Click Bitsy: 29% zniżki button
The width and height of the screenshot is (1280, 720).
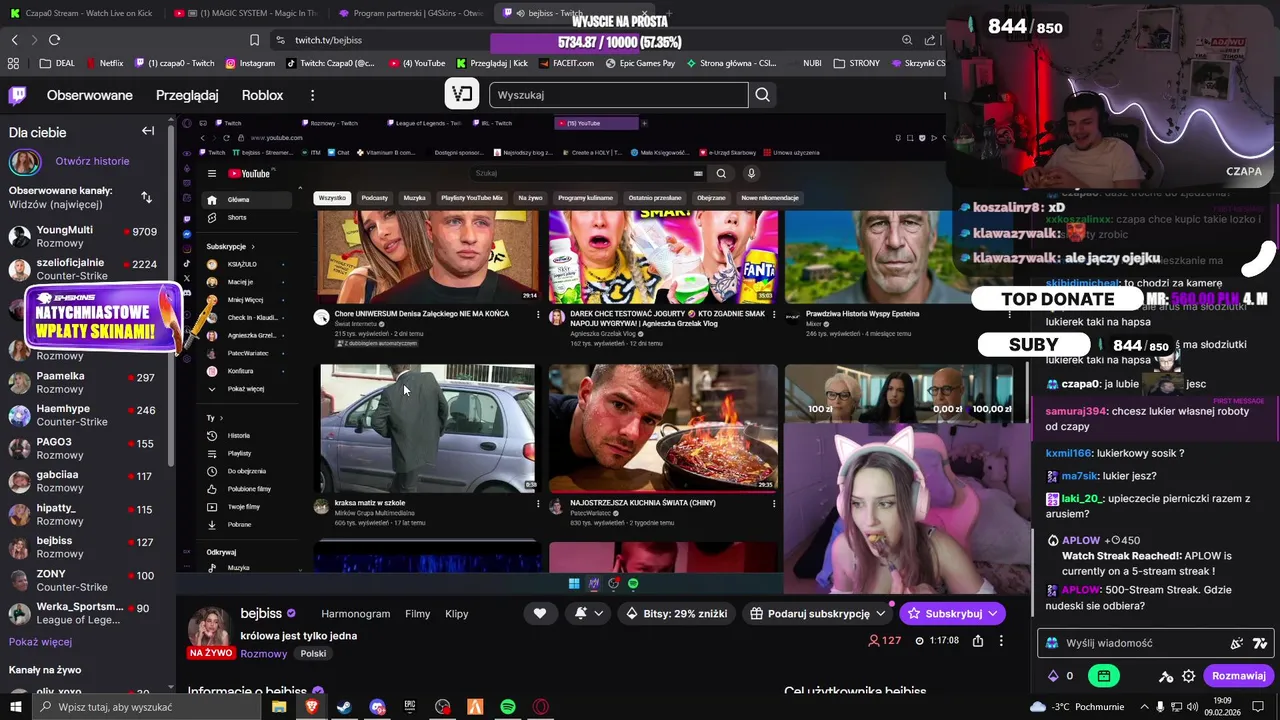point(676,613)
